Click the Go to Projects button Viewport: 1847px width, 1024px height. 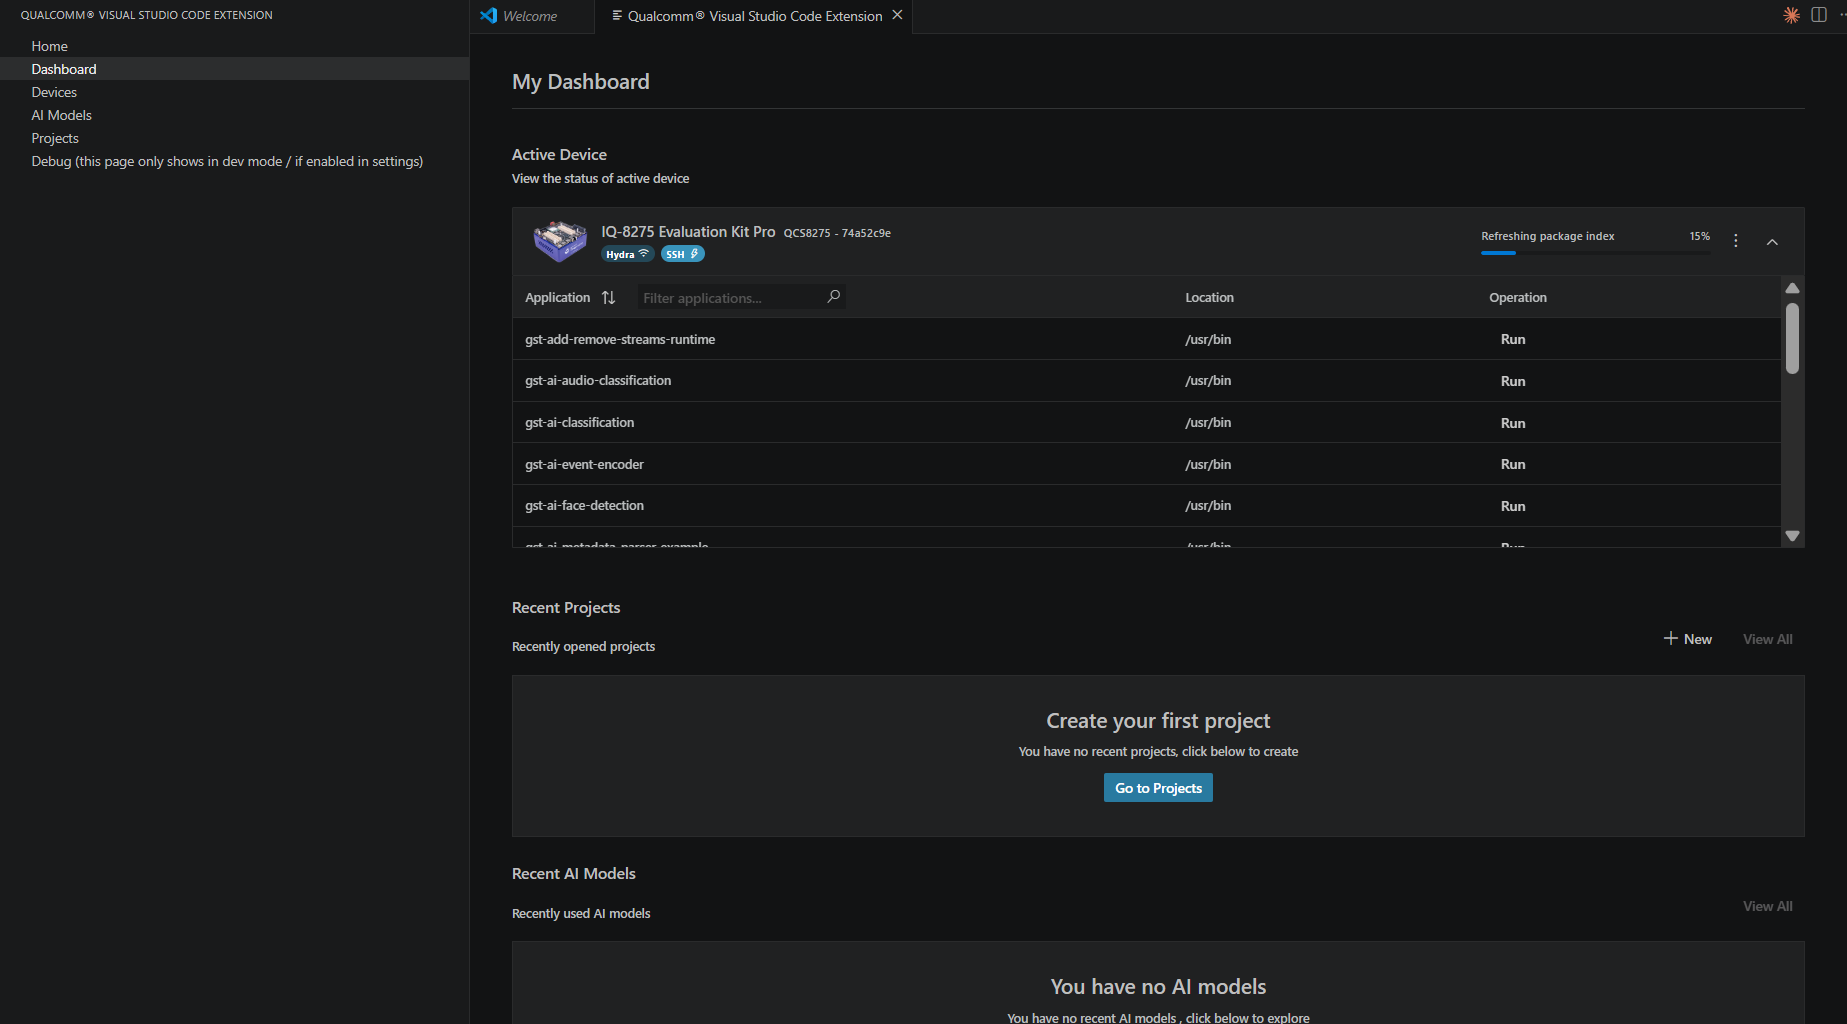[1158, 788]
